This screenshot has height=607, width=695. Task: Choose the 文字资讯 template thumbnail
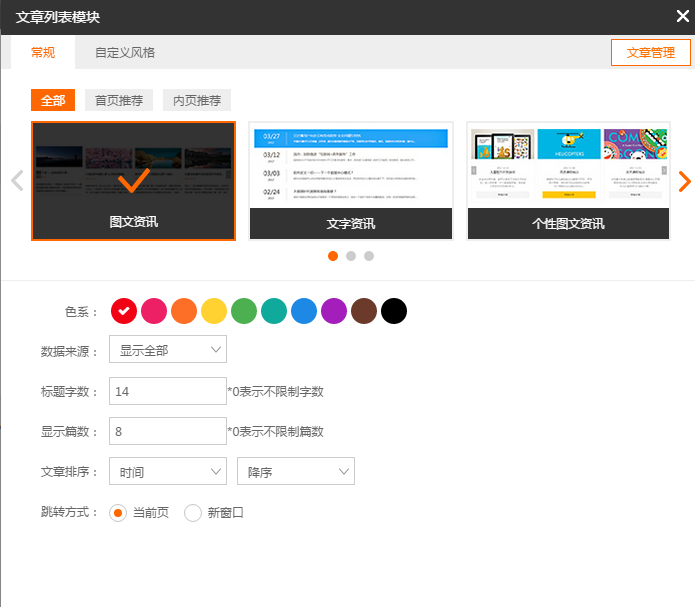point(351,181)
